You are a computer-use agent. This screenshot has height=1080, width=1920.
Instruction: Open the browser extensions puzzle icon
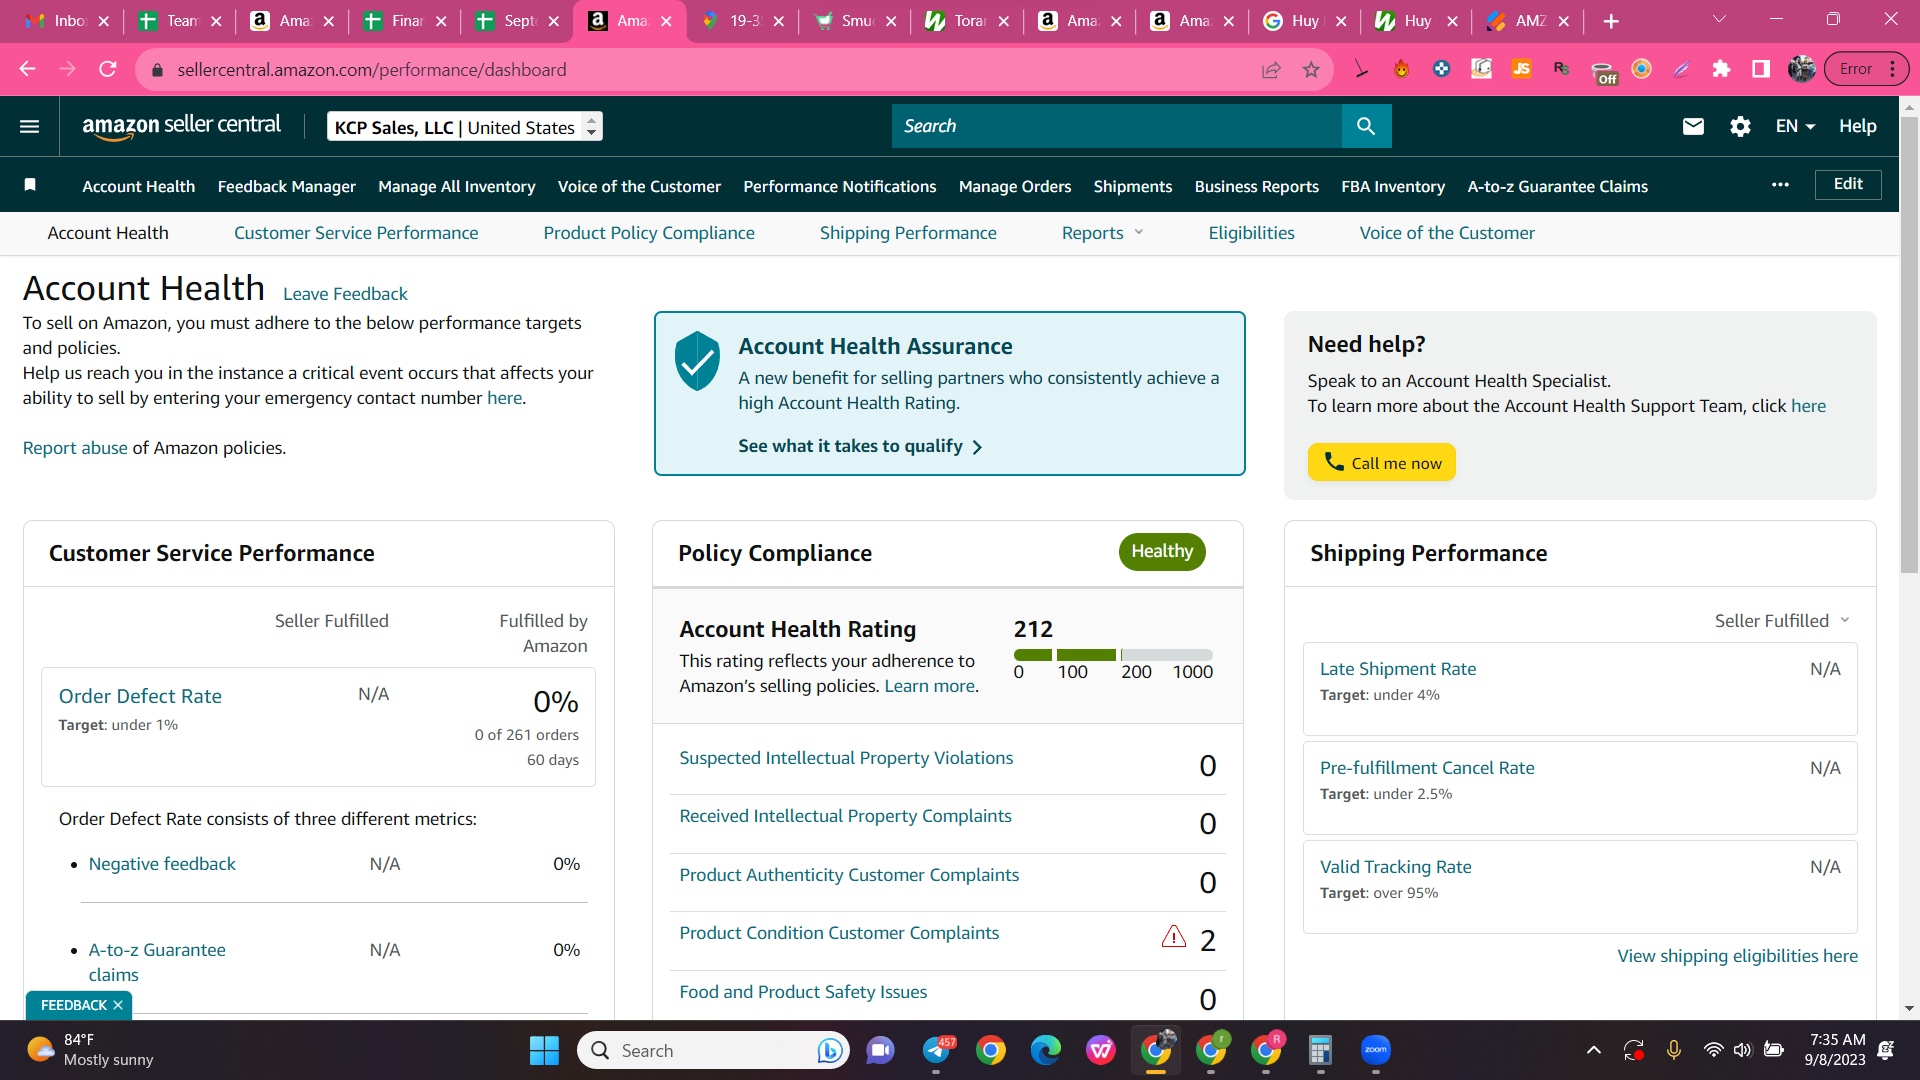(x=1721, y=69)
